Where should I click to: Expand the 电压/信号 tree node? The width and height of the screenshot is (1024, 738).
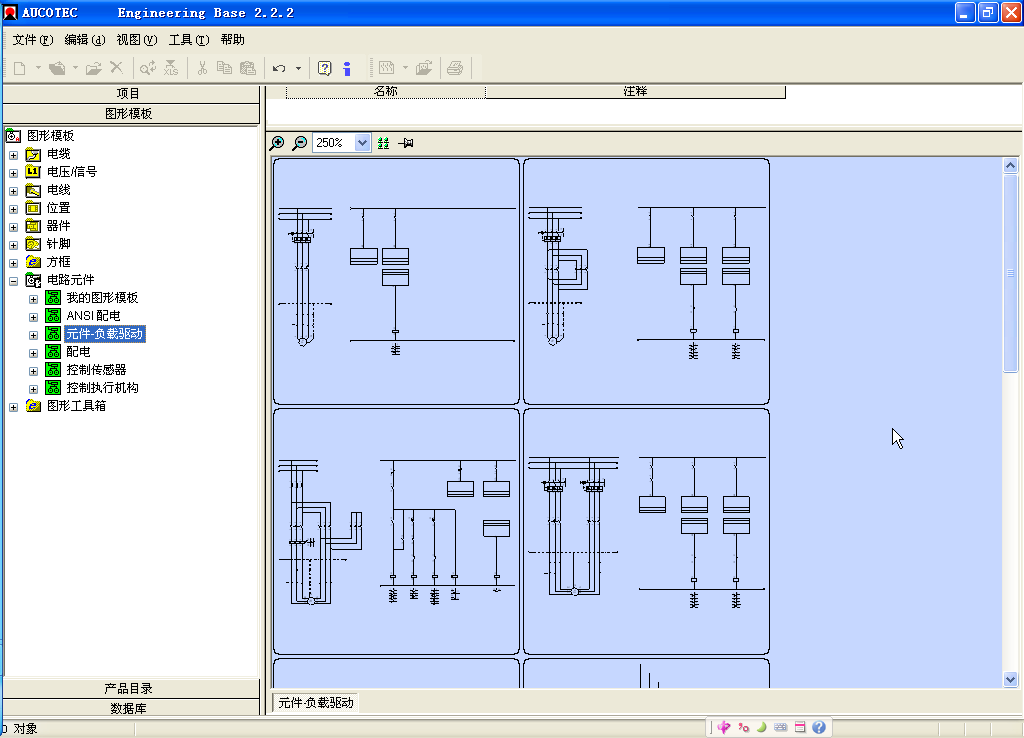(13, 173)
